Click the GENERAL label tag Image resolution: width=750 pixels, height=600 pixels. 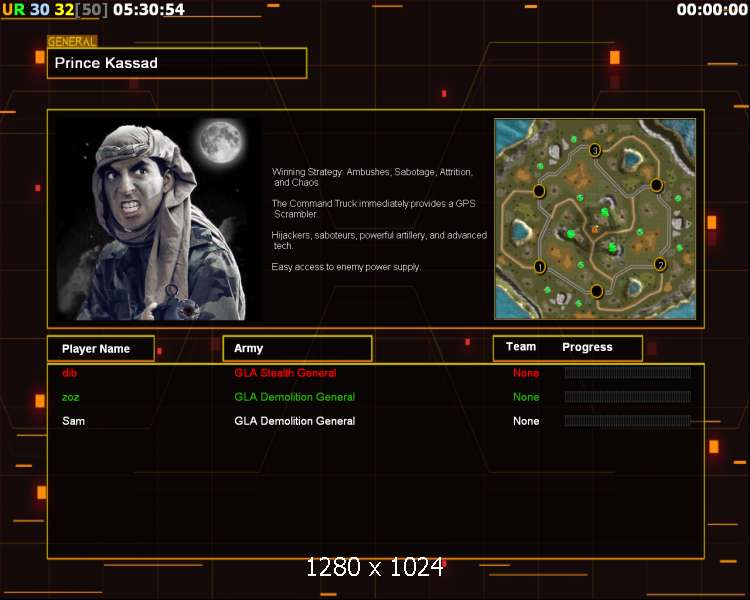click(x=72, y=42)
